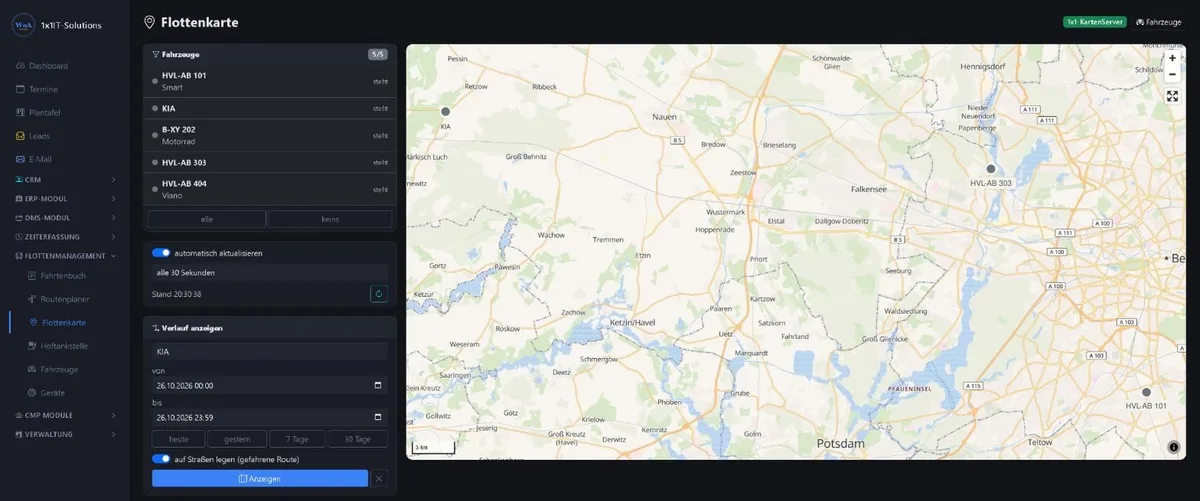The height and width of the screenshot is (501, 1200).
Task: Open Fahrtenbuch in the sidebar
Action: coord(63,275)
